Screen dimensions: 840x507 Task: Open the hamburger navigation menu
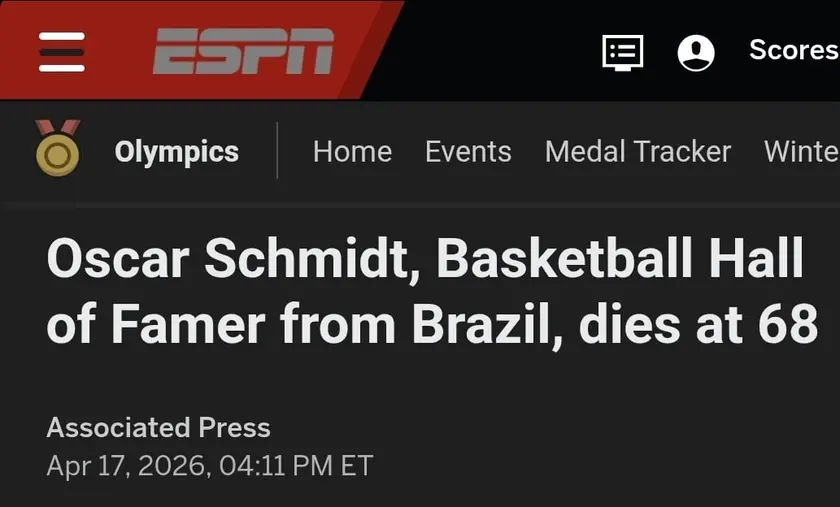[62, 51]
